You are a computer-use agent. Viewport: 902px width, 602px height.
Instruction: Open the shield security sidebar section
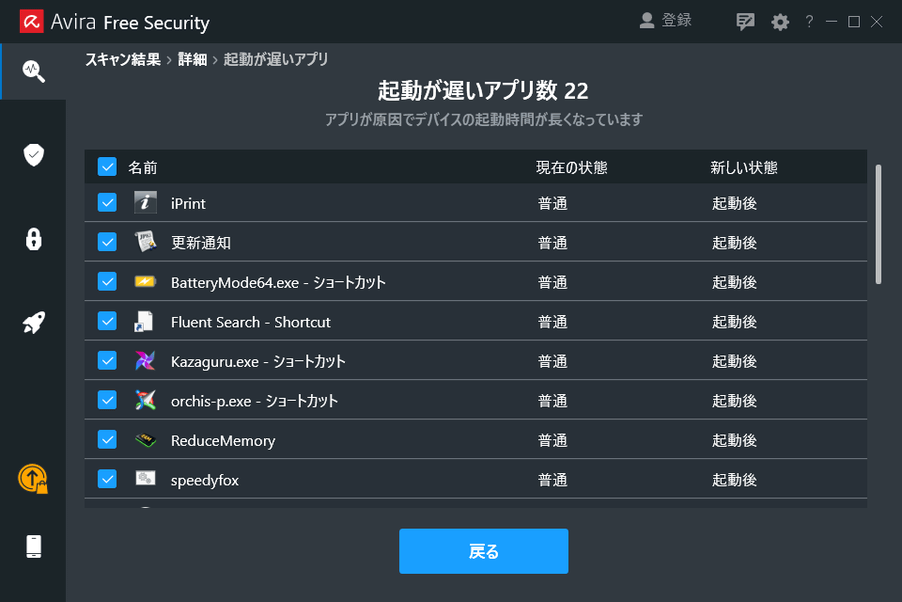tap(34, 155)
